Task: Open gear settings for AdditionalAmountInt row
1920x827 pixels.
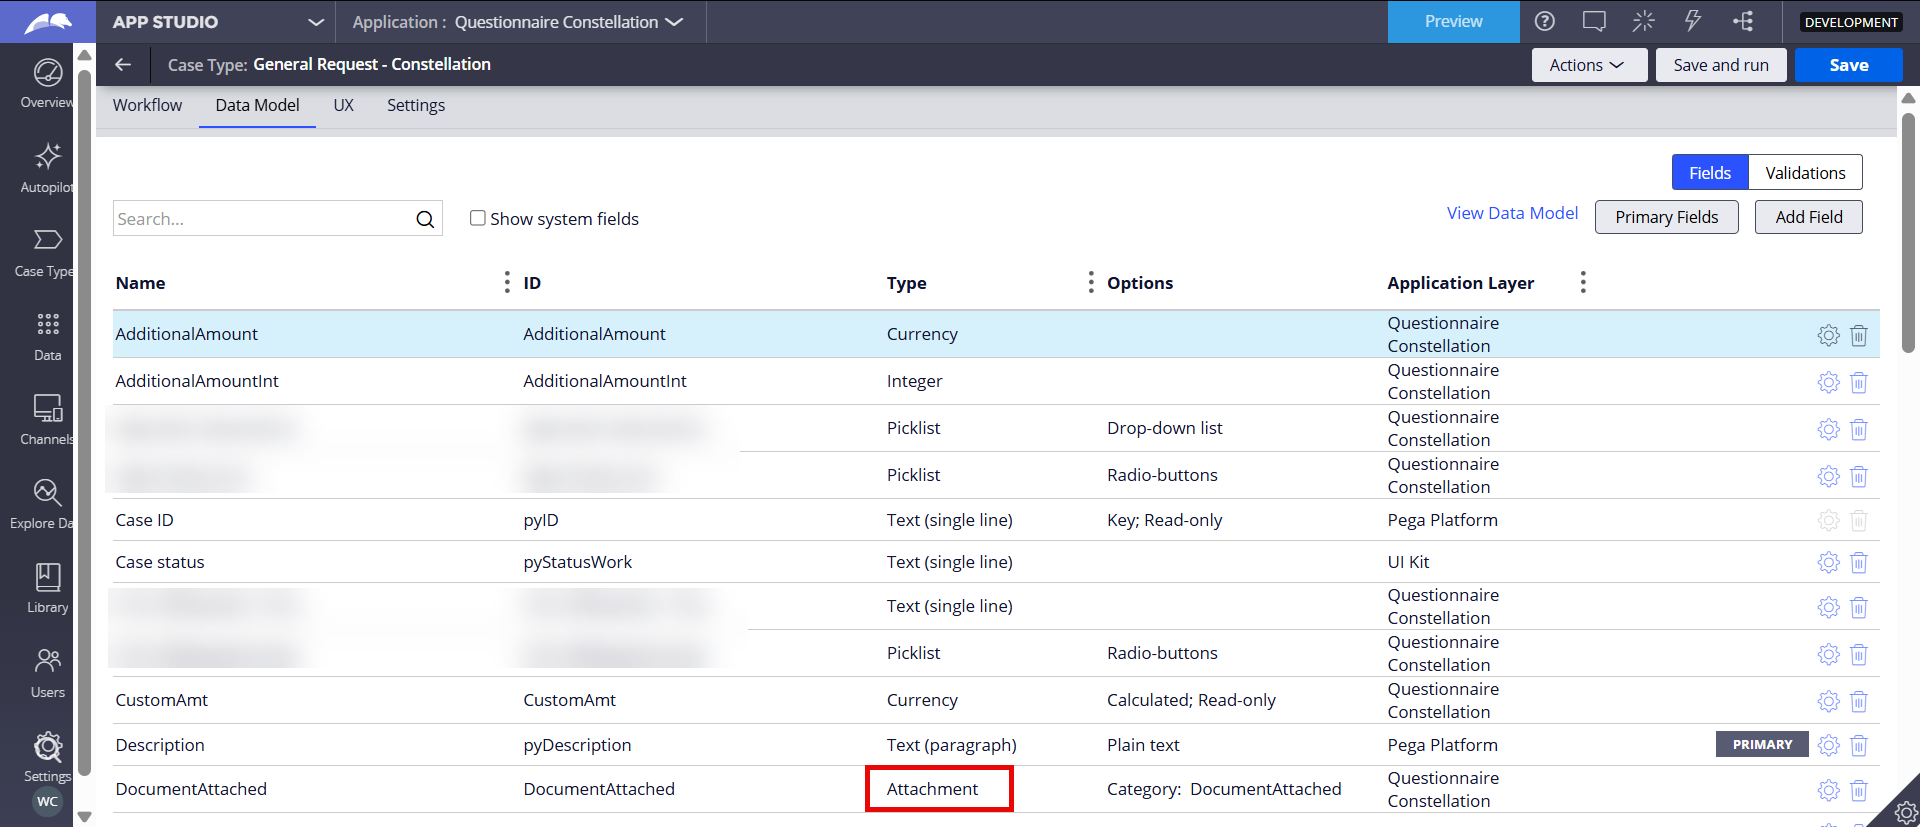Action: click(x=1828, y=382)
